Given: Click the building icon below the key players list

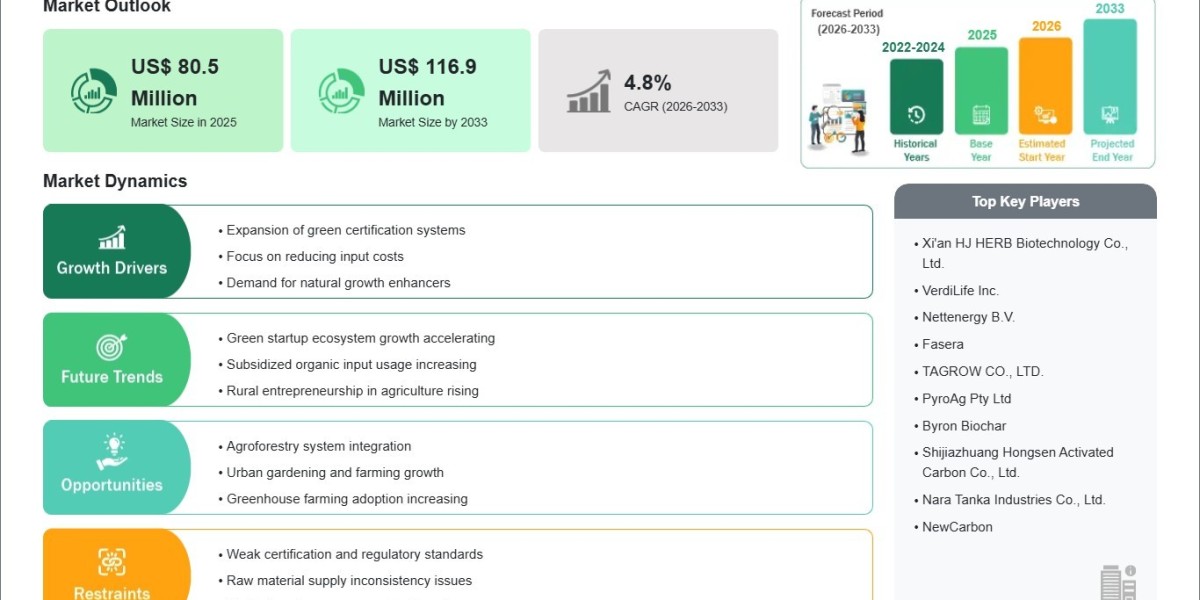Looking at the screenshot, I should (1118, 582).
